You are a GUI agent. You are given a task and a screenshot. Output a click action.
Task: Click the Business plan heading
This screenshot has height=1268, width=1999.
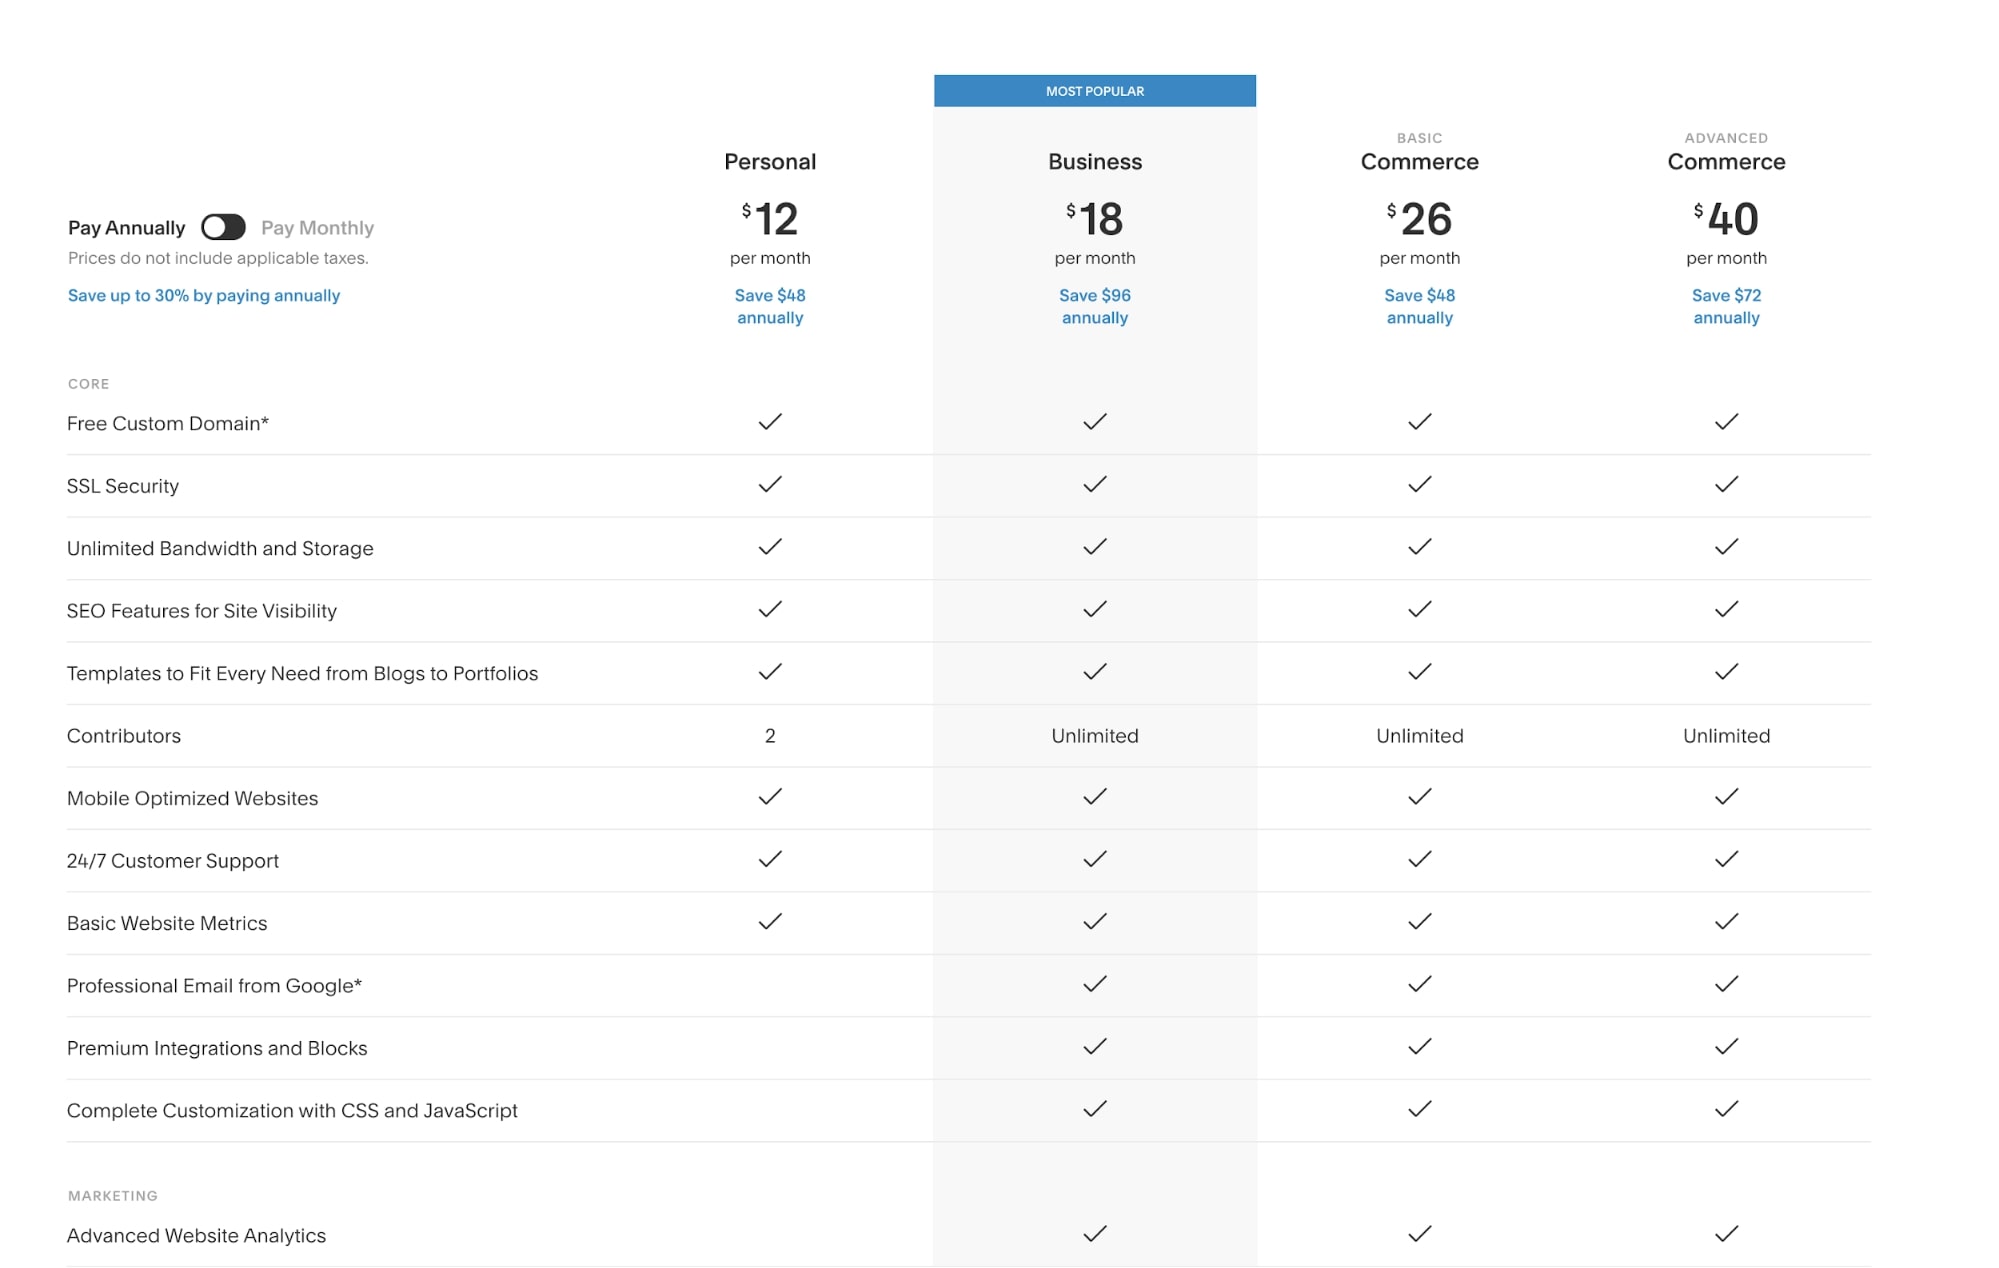click(1095, 162)
